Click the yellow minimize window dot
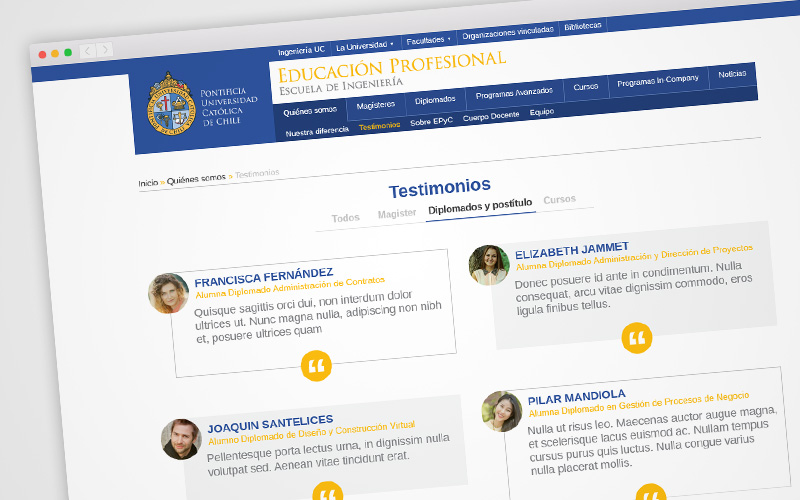Screen dimensions: 800x500 click(x=55, y=53)
